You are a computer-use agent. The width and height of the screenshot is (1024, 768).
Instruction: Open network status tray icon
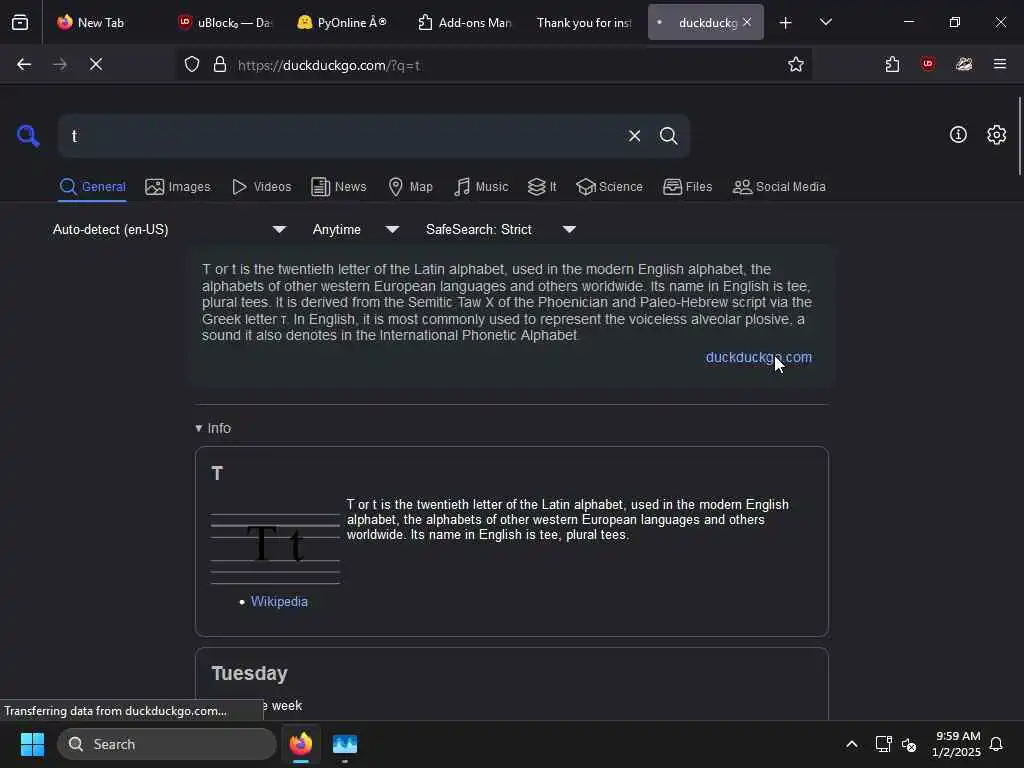pos(883,744)
